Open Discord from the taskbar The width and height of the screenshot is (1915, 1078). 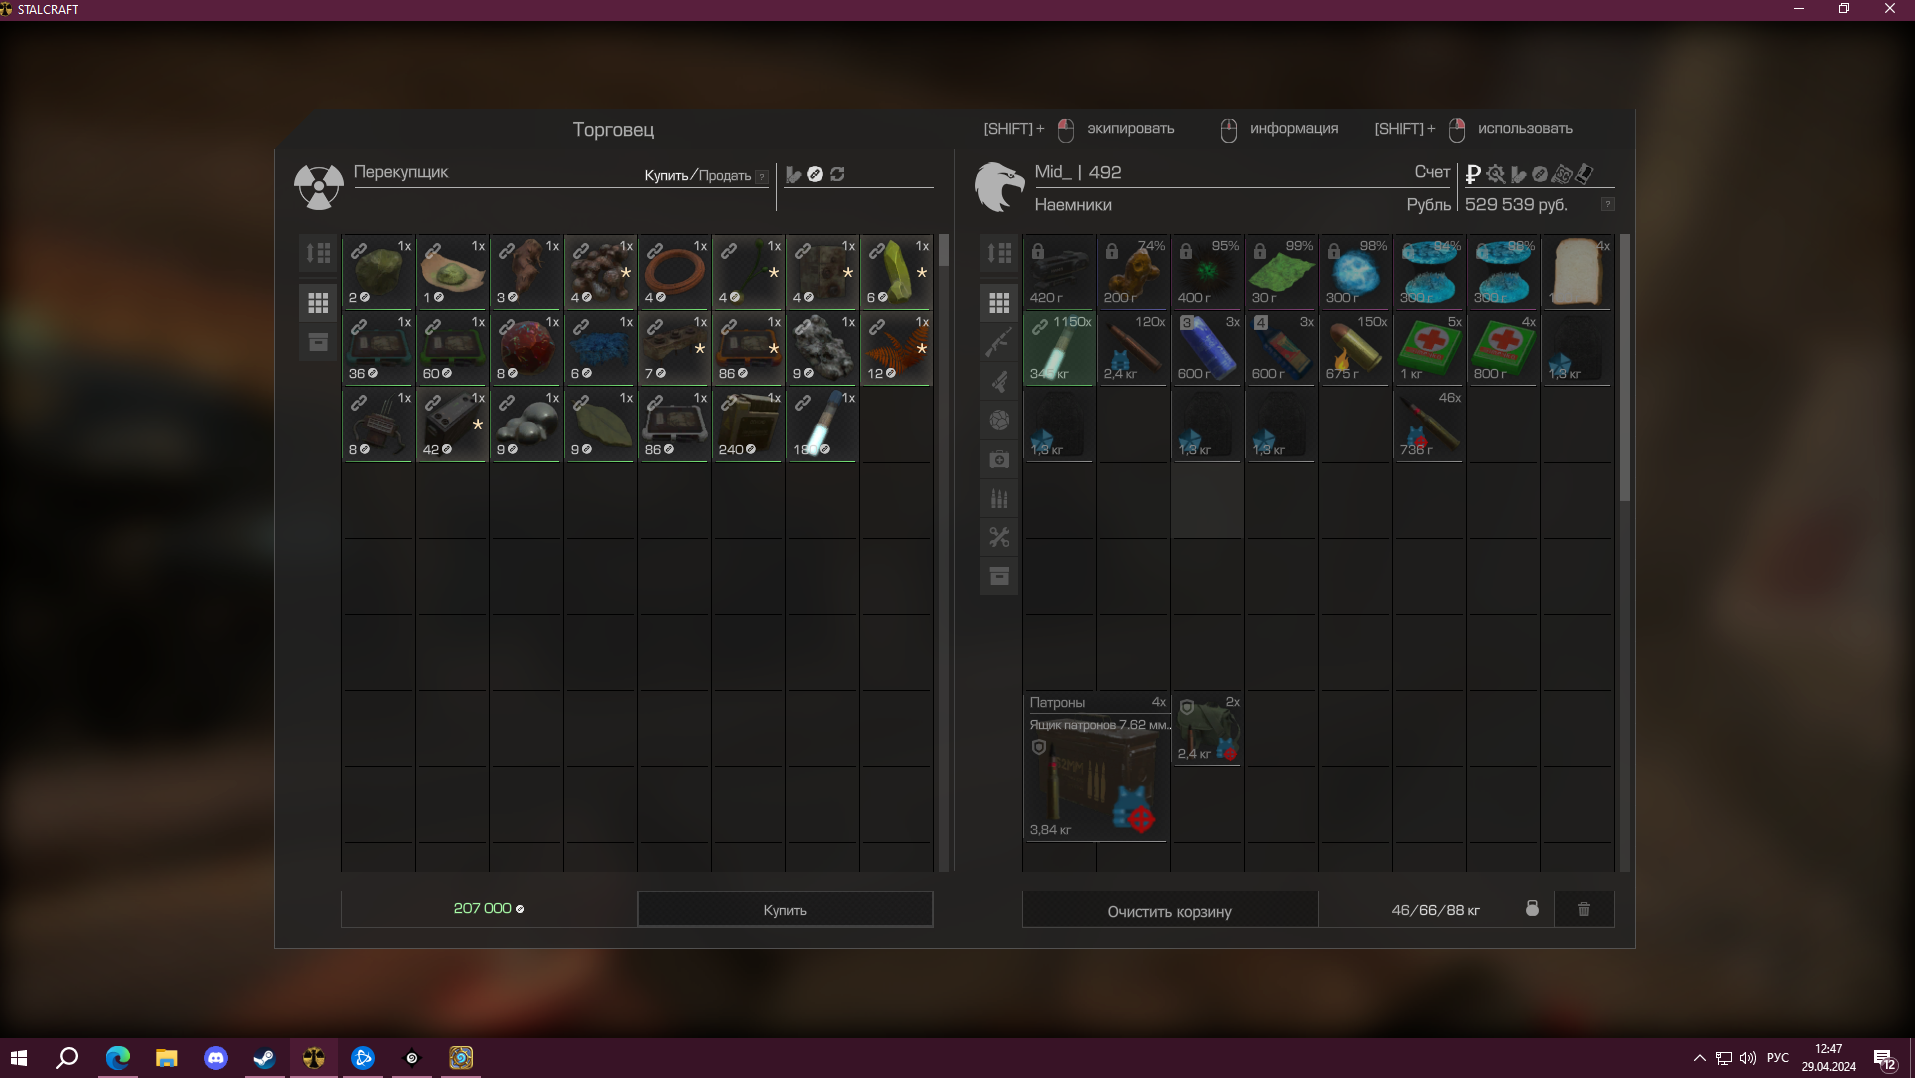tap(215, 1058)
